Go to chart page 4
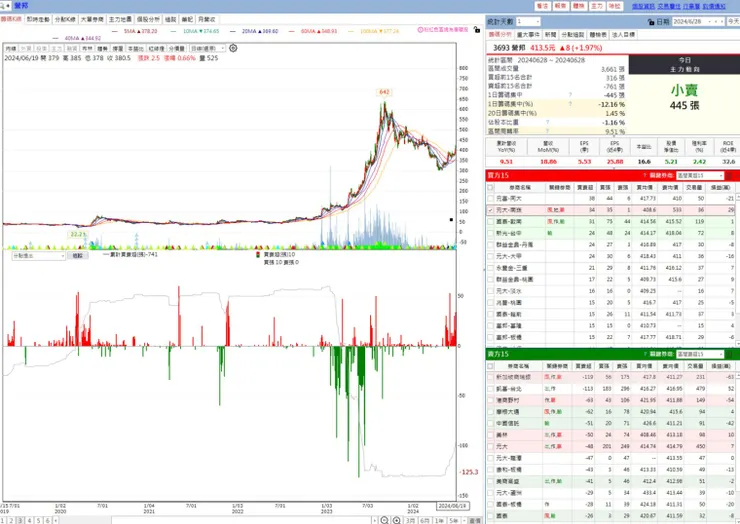The width and height of the screenshot is (740, 524). tap(29, 520)
